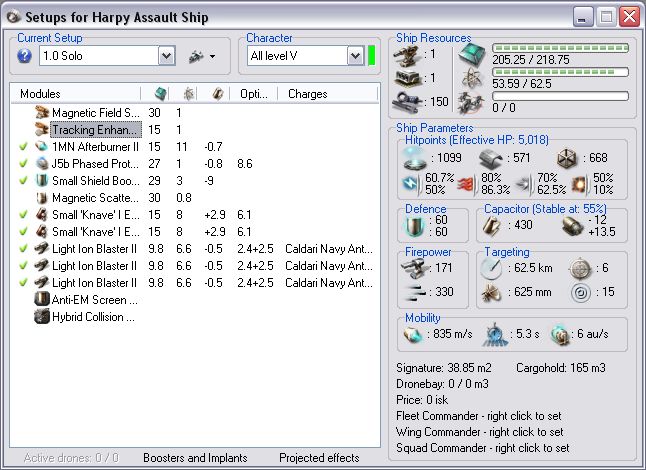Click the armor hitpoints icon showing 571

491,159
